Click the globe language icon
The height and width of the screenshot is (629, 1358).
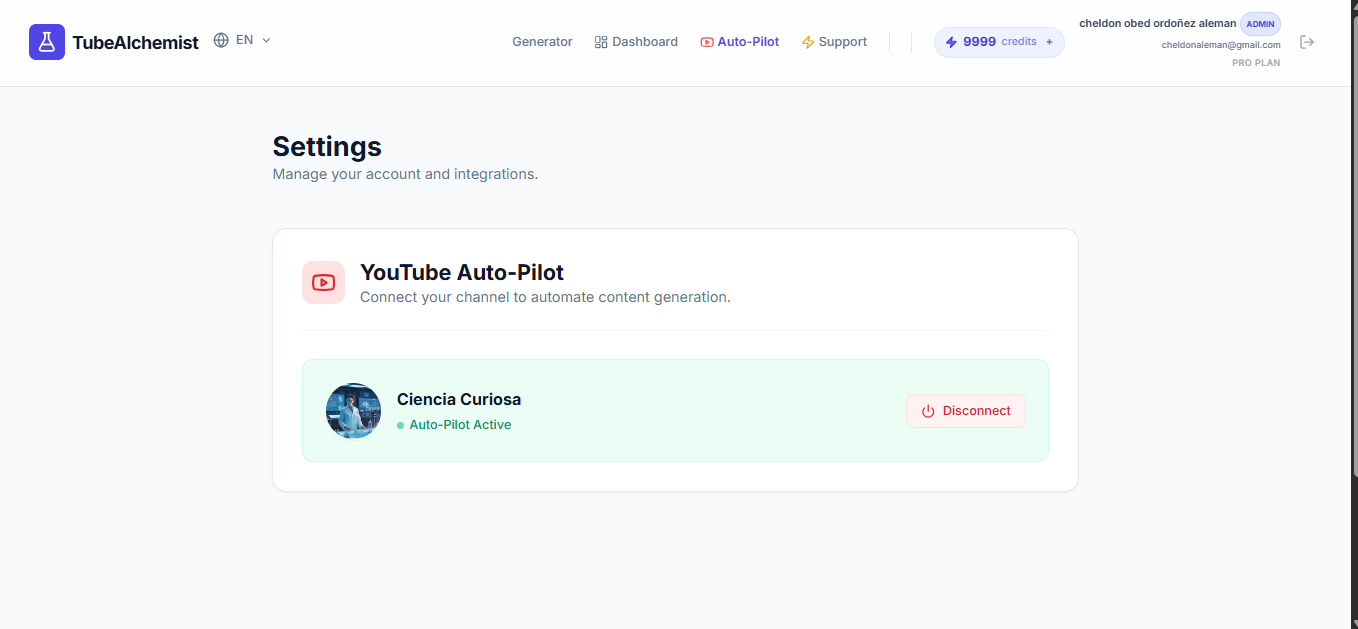(x=220, y=40)
